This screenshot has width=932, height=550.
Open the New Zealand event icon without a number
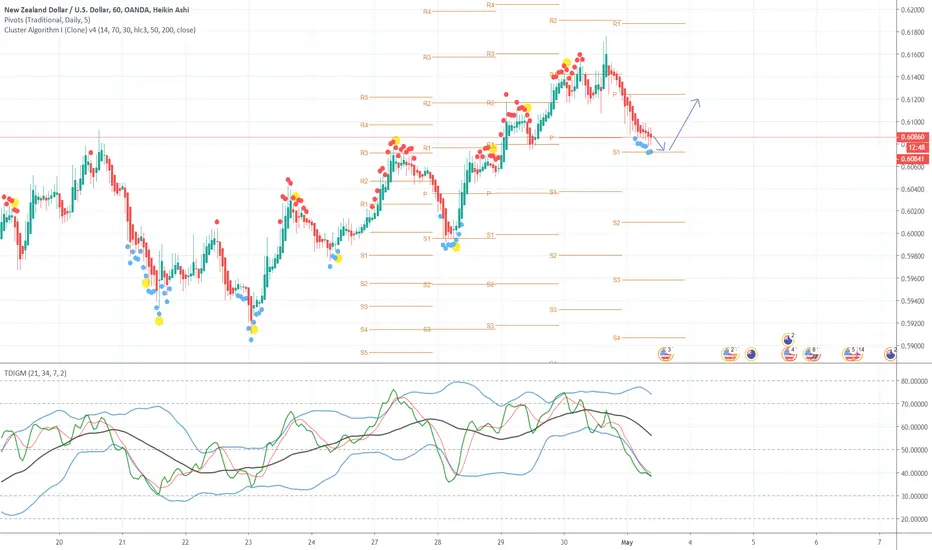751,354
